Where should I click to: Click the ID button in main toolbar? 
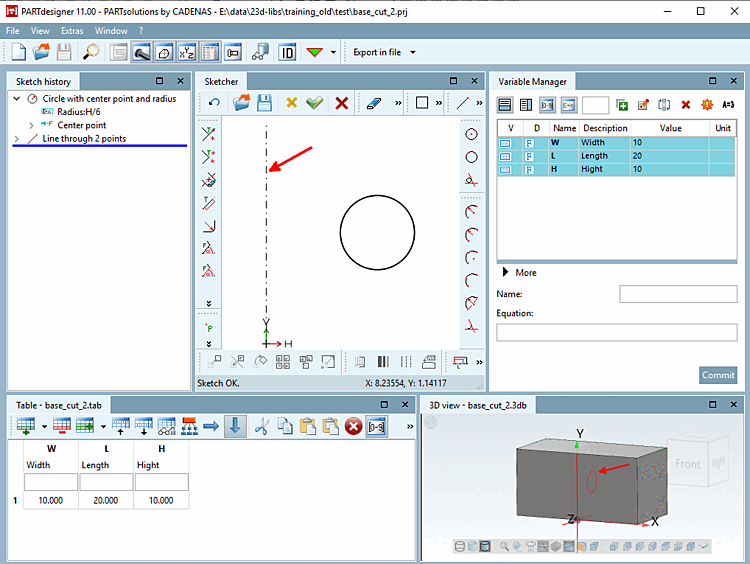point(287,52)
